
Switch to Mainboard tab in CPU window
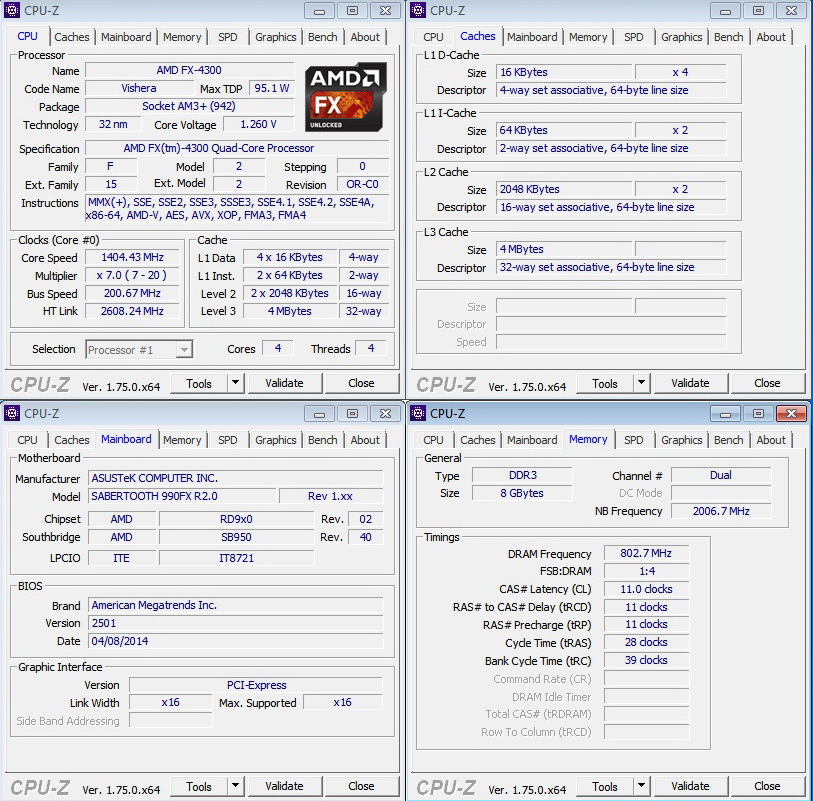click(x=126, y=37)
